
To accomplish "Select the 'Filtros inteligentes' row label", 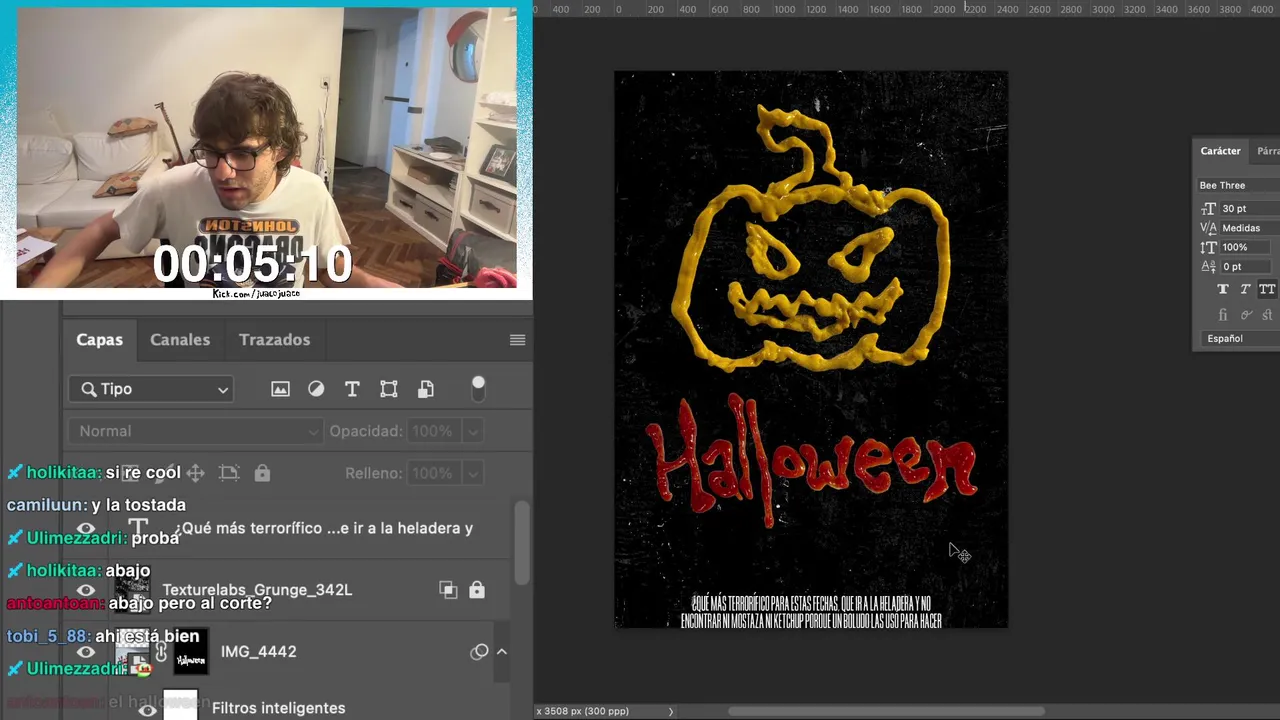I will (x=278, y=708).
